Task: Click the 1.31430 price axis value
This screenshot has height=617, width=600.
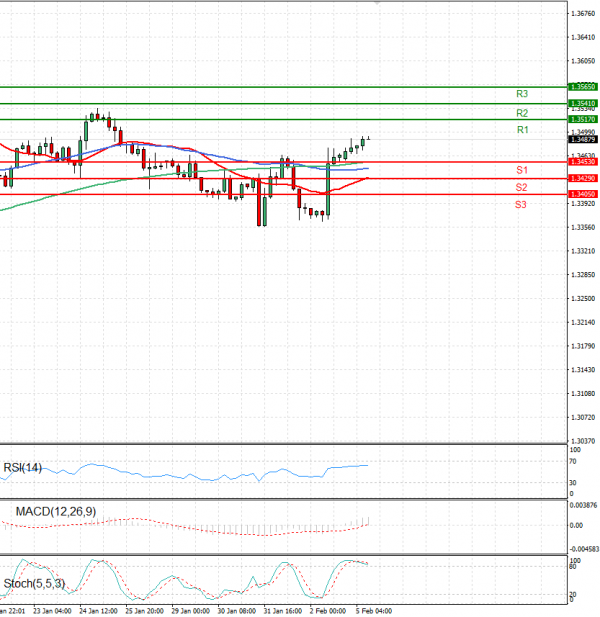Action: 583,370
